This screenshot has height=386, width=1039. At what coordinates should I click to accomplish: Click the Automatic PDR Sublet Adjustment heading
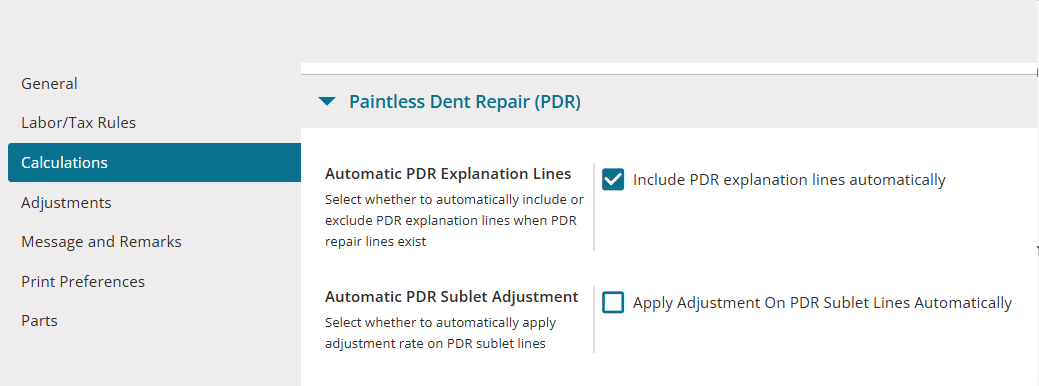click(x=451, y=297)
